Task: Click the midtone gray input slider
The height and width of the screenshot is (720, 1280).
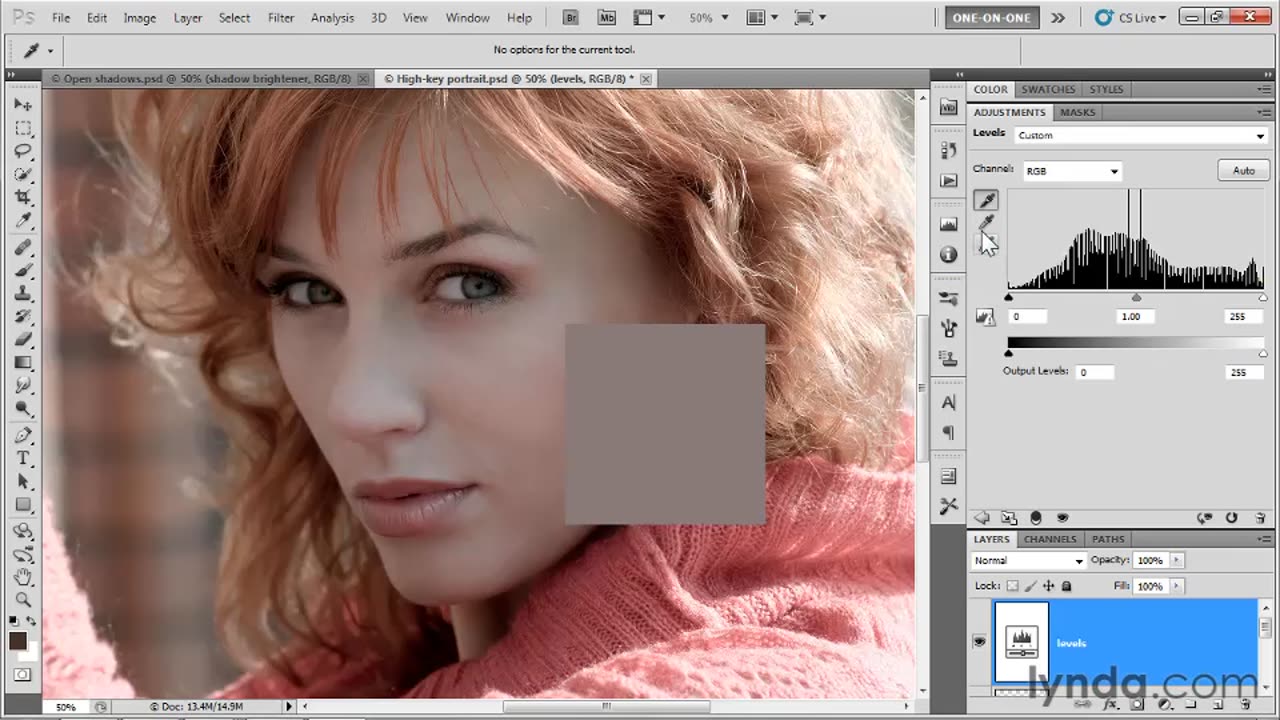Action: [1136, 298]
